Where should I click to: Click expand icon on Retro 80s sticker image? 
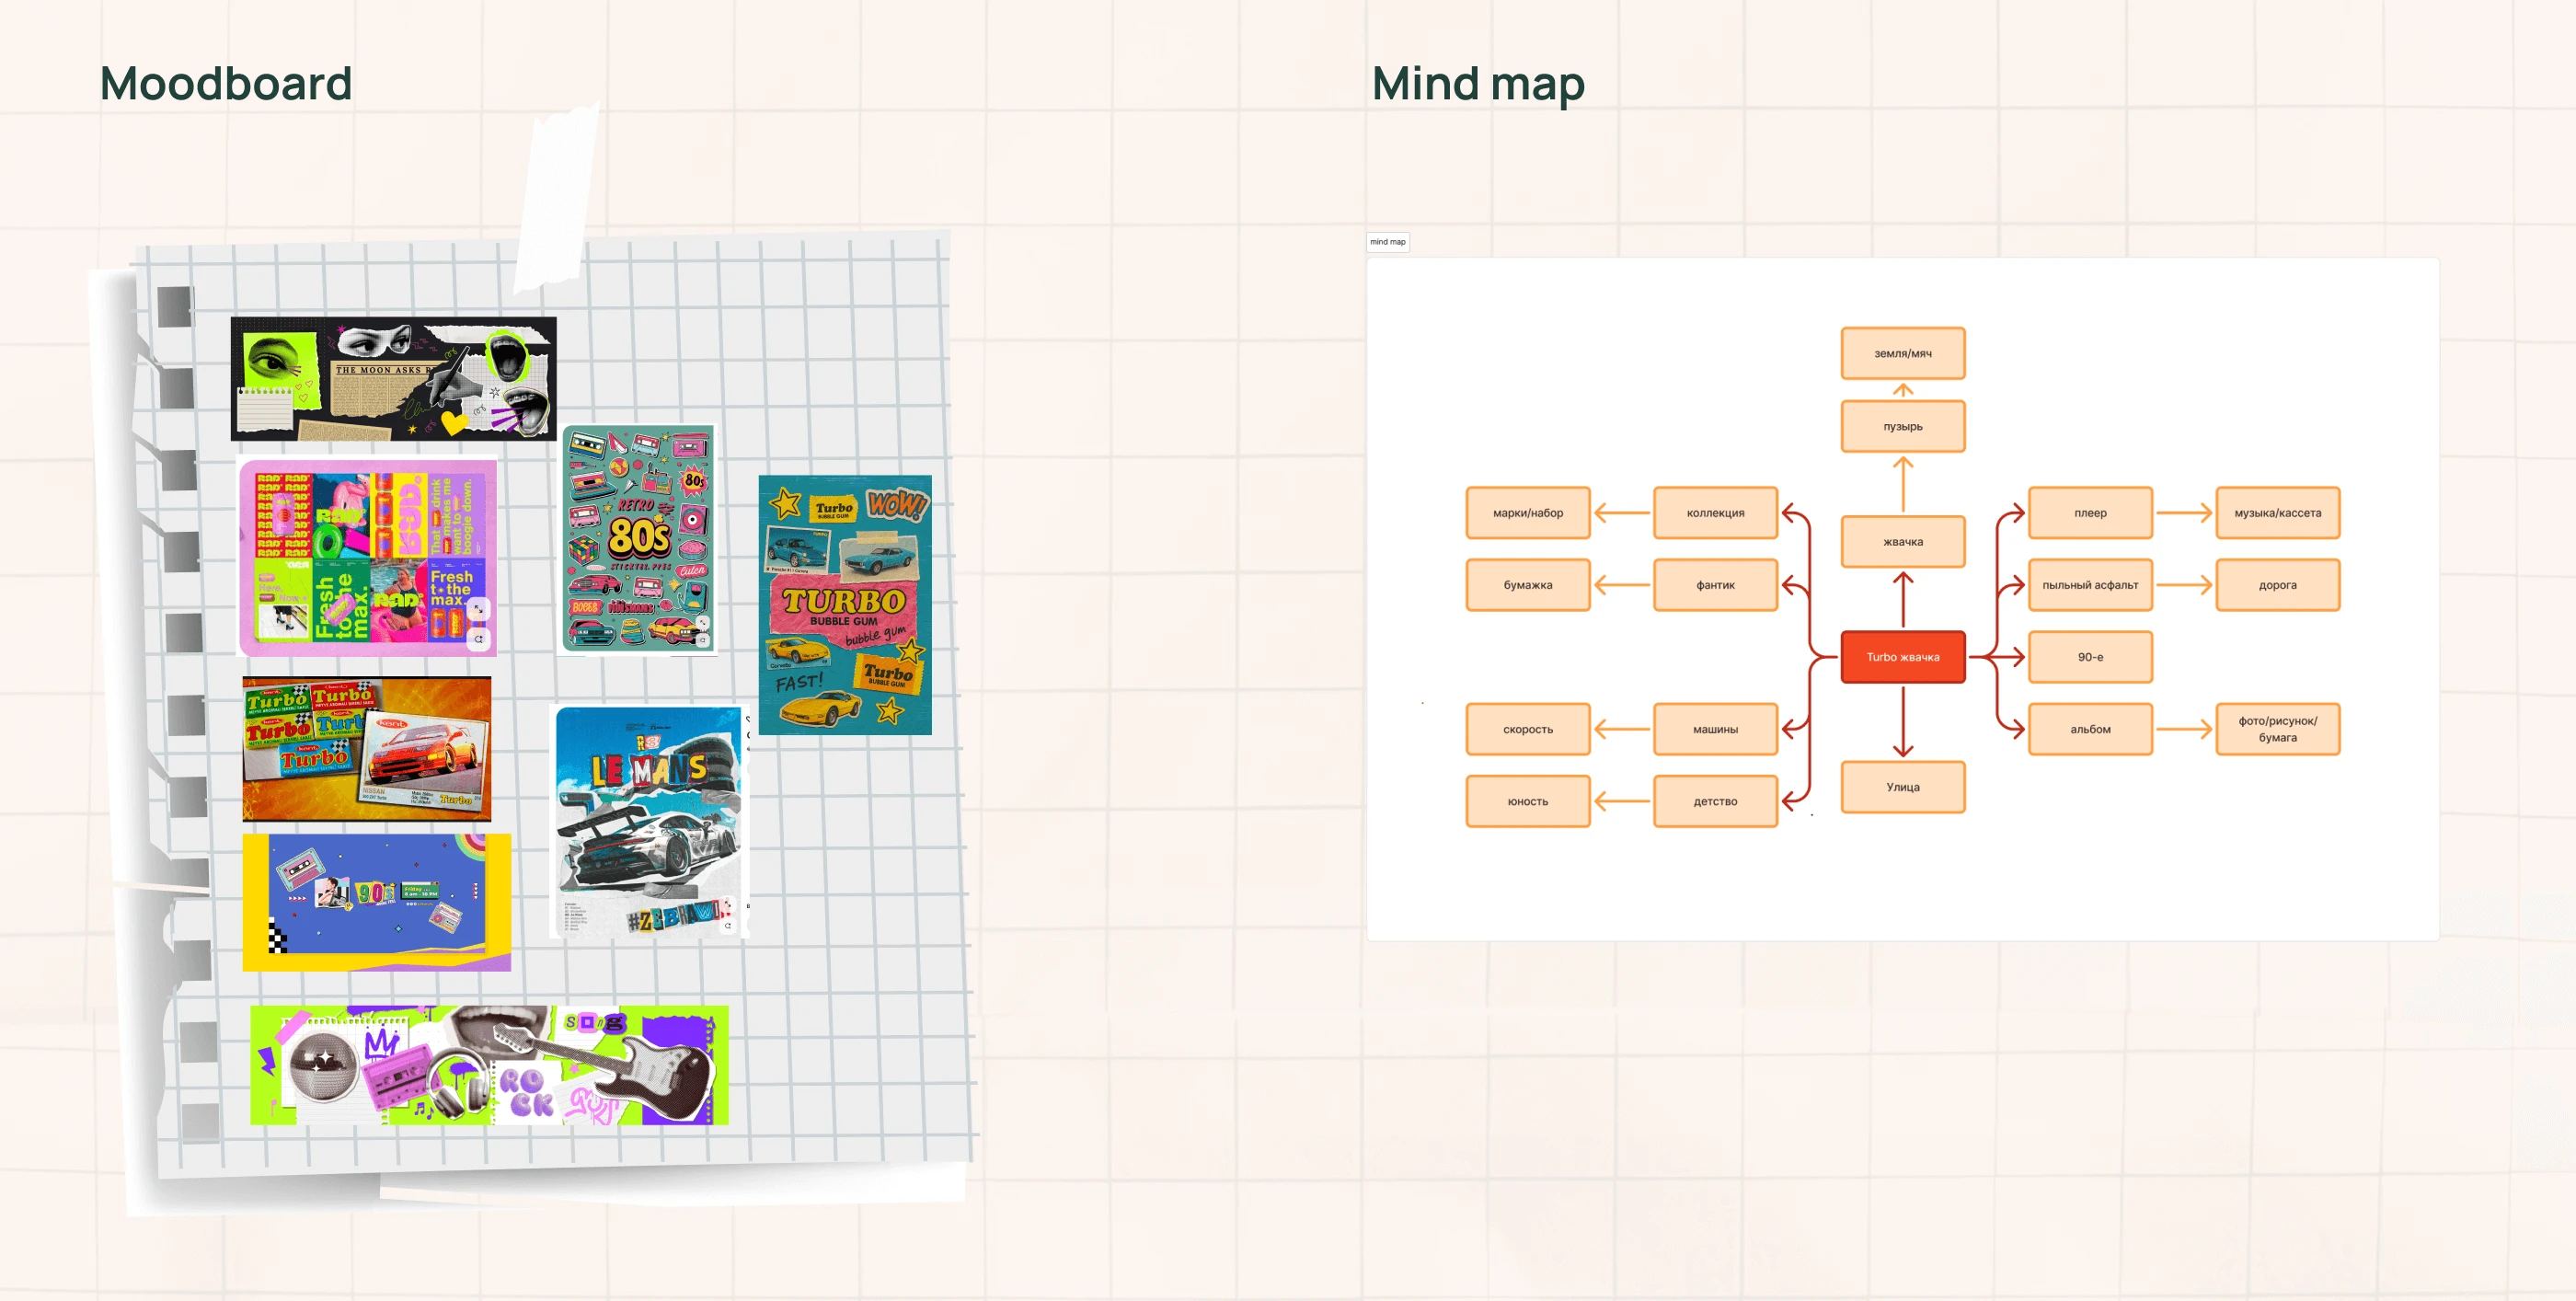tap(703, 622)
